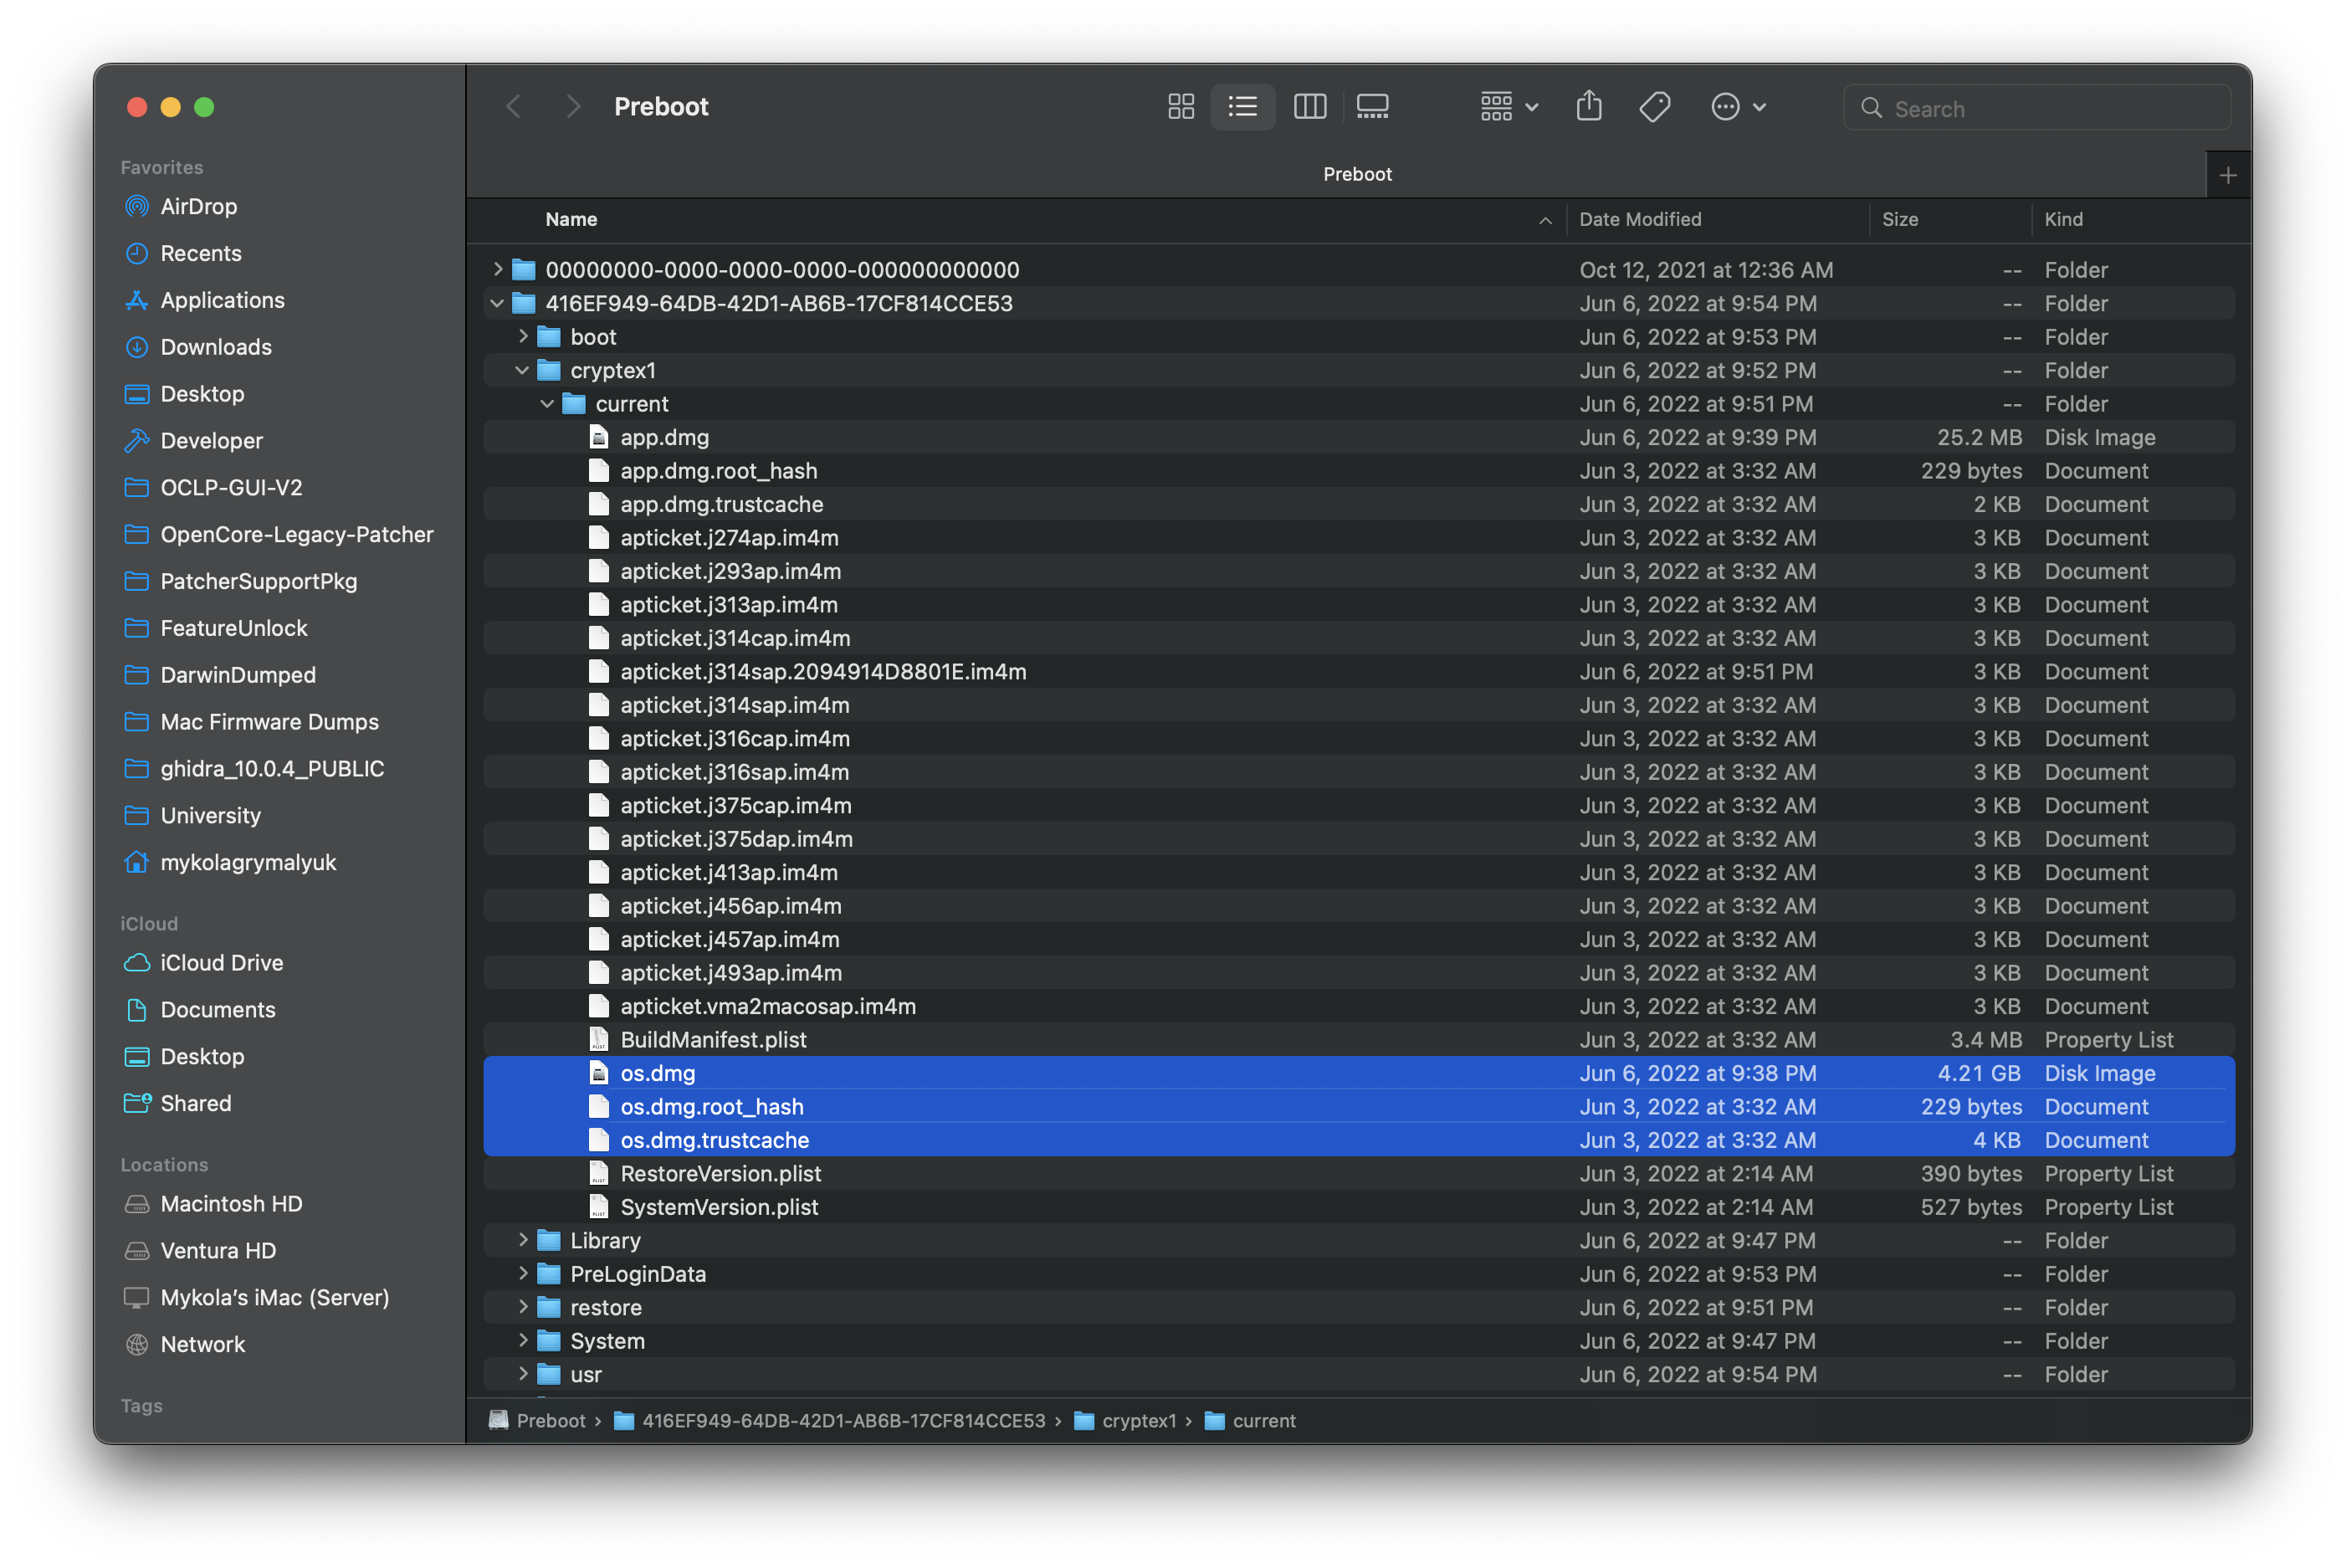This screenshot has width=2346, height=1568.
Task: Open Applications from the sidebar
Action: [x=222, y=300]
